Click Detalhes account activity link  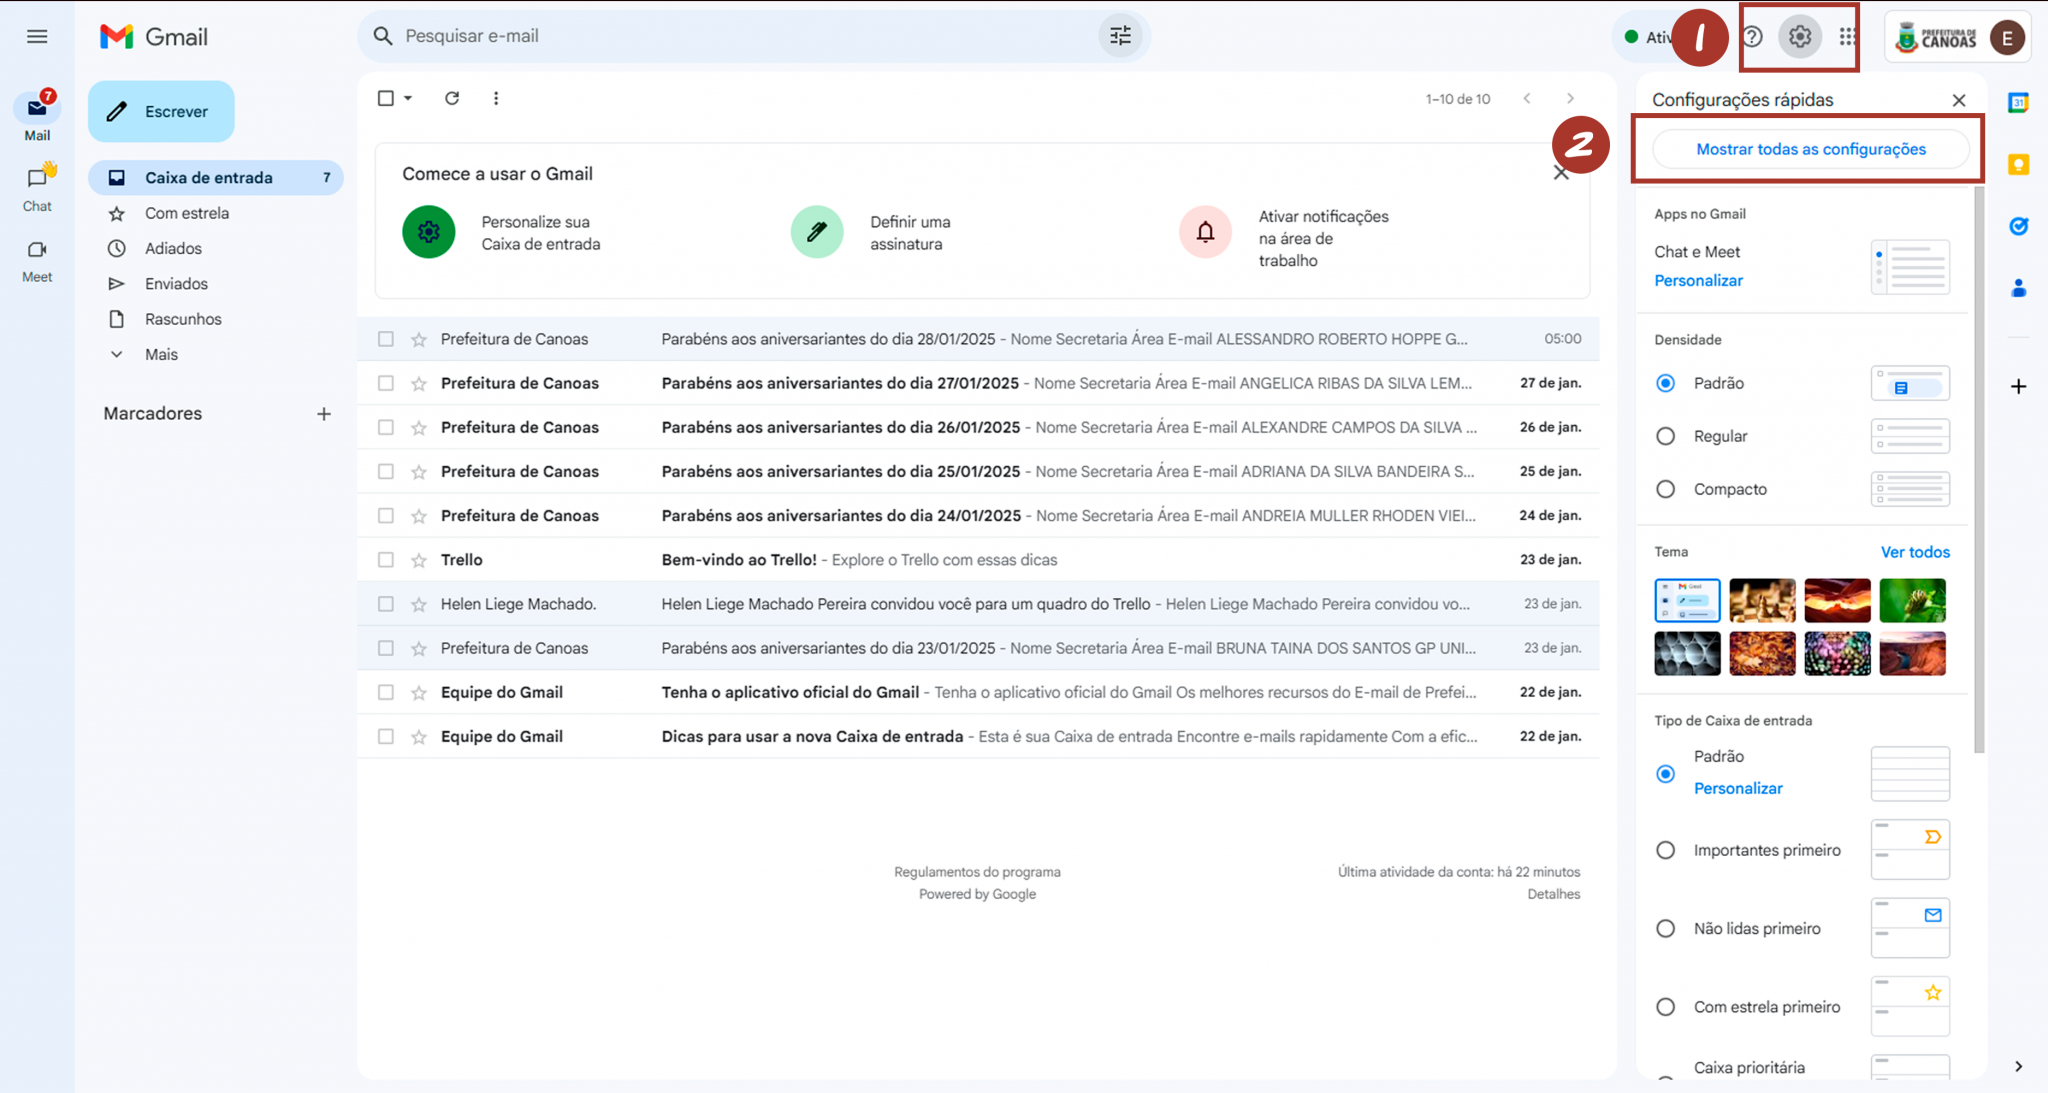click(1553, 894)
